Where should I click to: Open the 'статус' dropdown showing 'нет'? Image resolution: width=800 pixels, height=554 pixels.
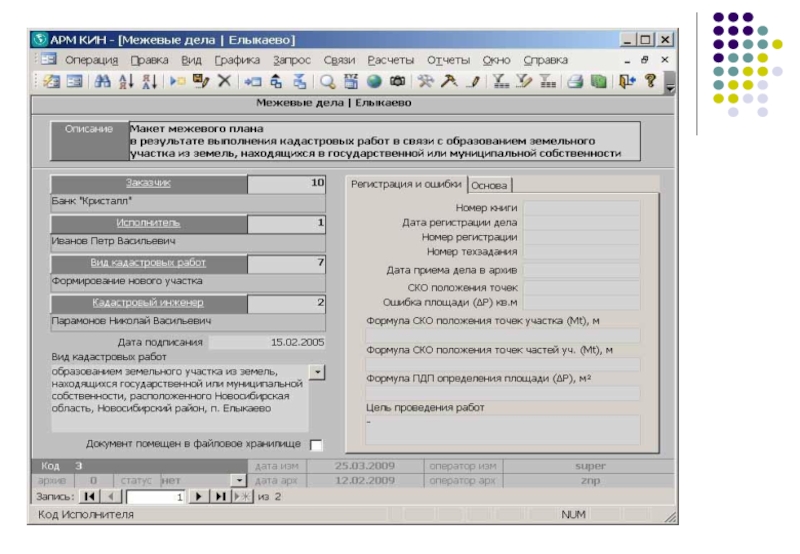(237, 480)
